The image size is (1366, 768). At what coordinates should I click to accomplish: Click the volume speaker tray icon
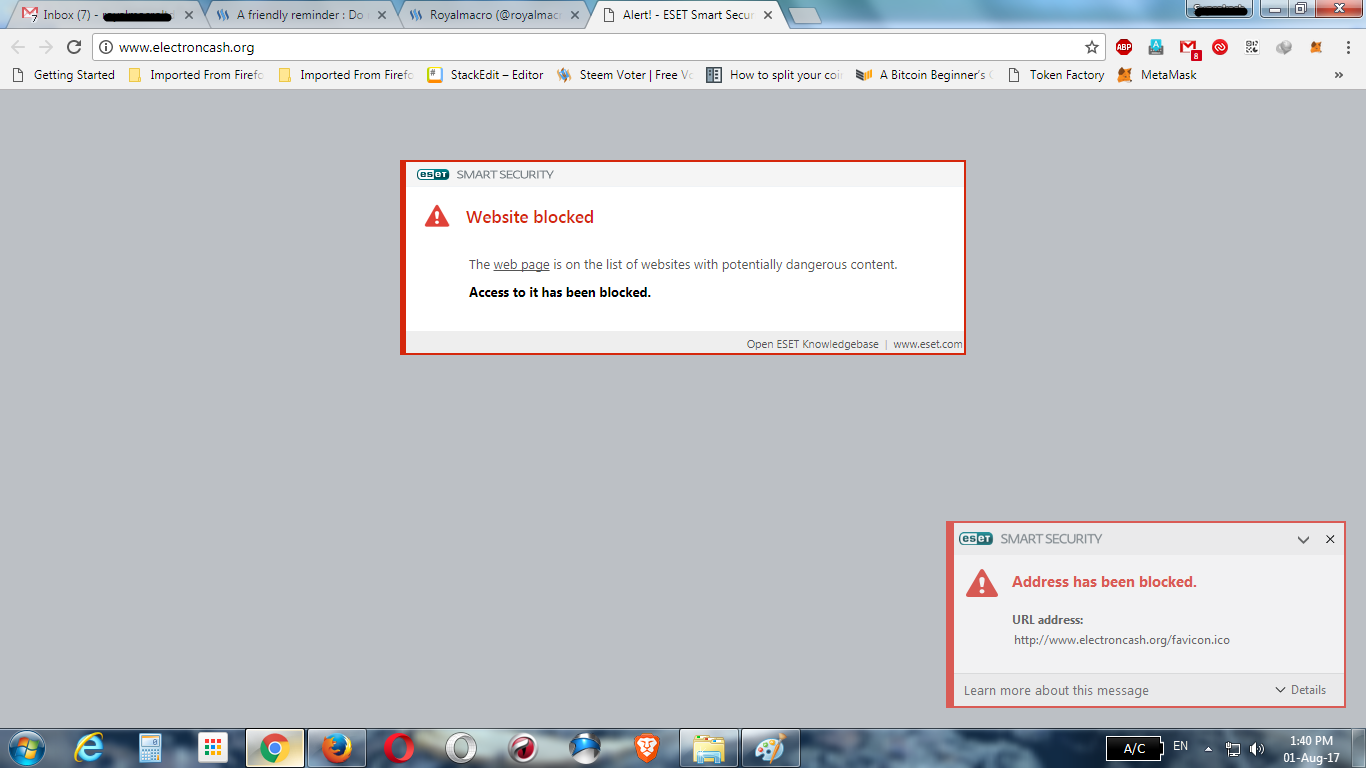point(1256,748)
